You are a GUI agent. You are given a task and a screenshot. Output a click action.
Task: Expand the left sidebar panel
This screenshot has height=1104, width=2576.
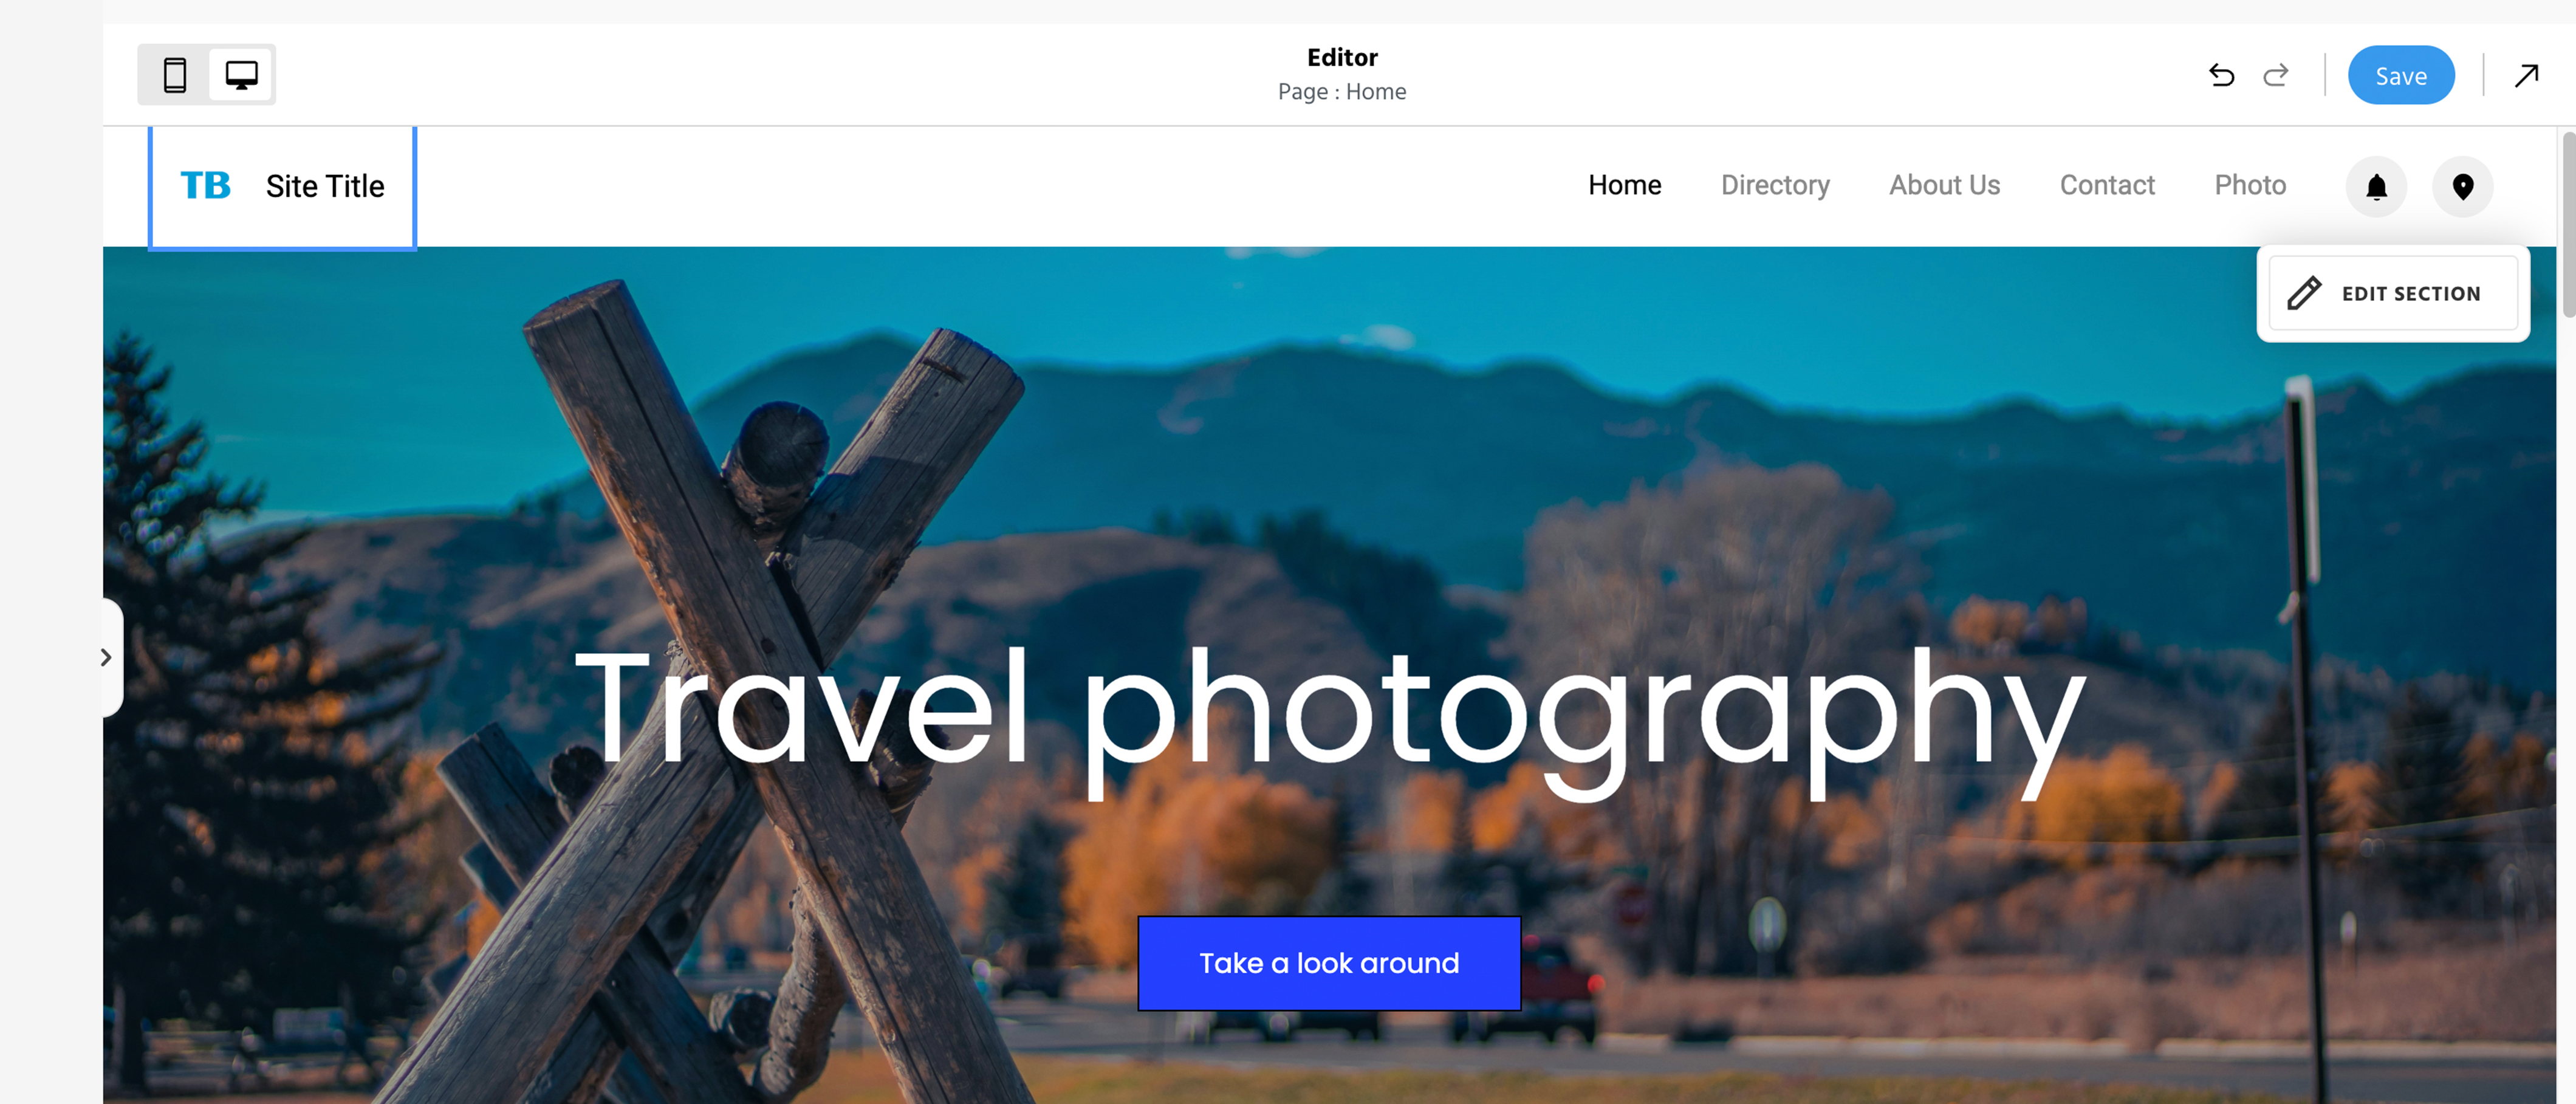(108, 657)
